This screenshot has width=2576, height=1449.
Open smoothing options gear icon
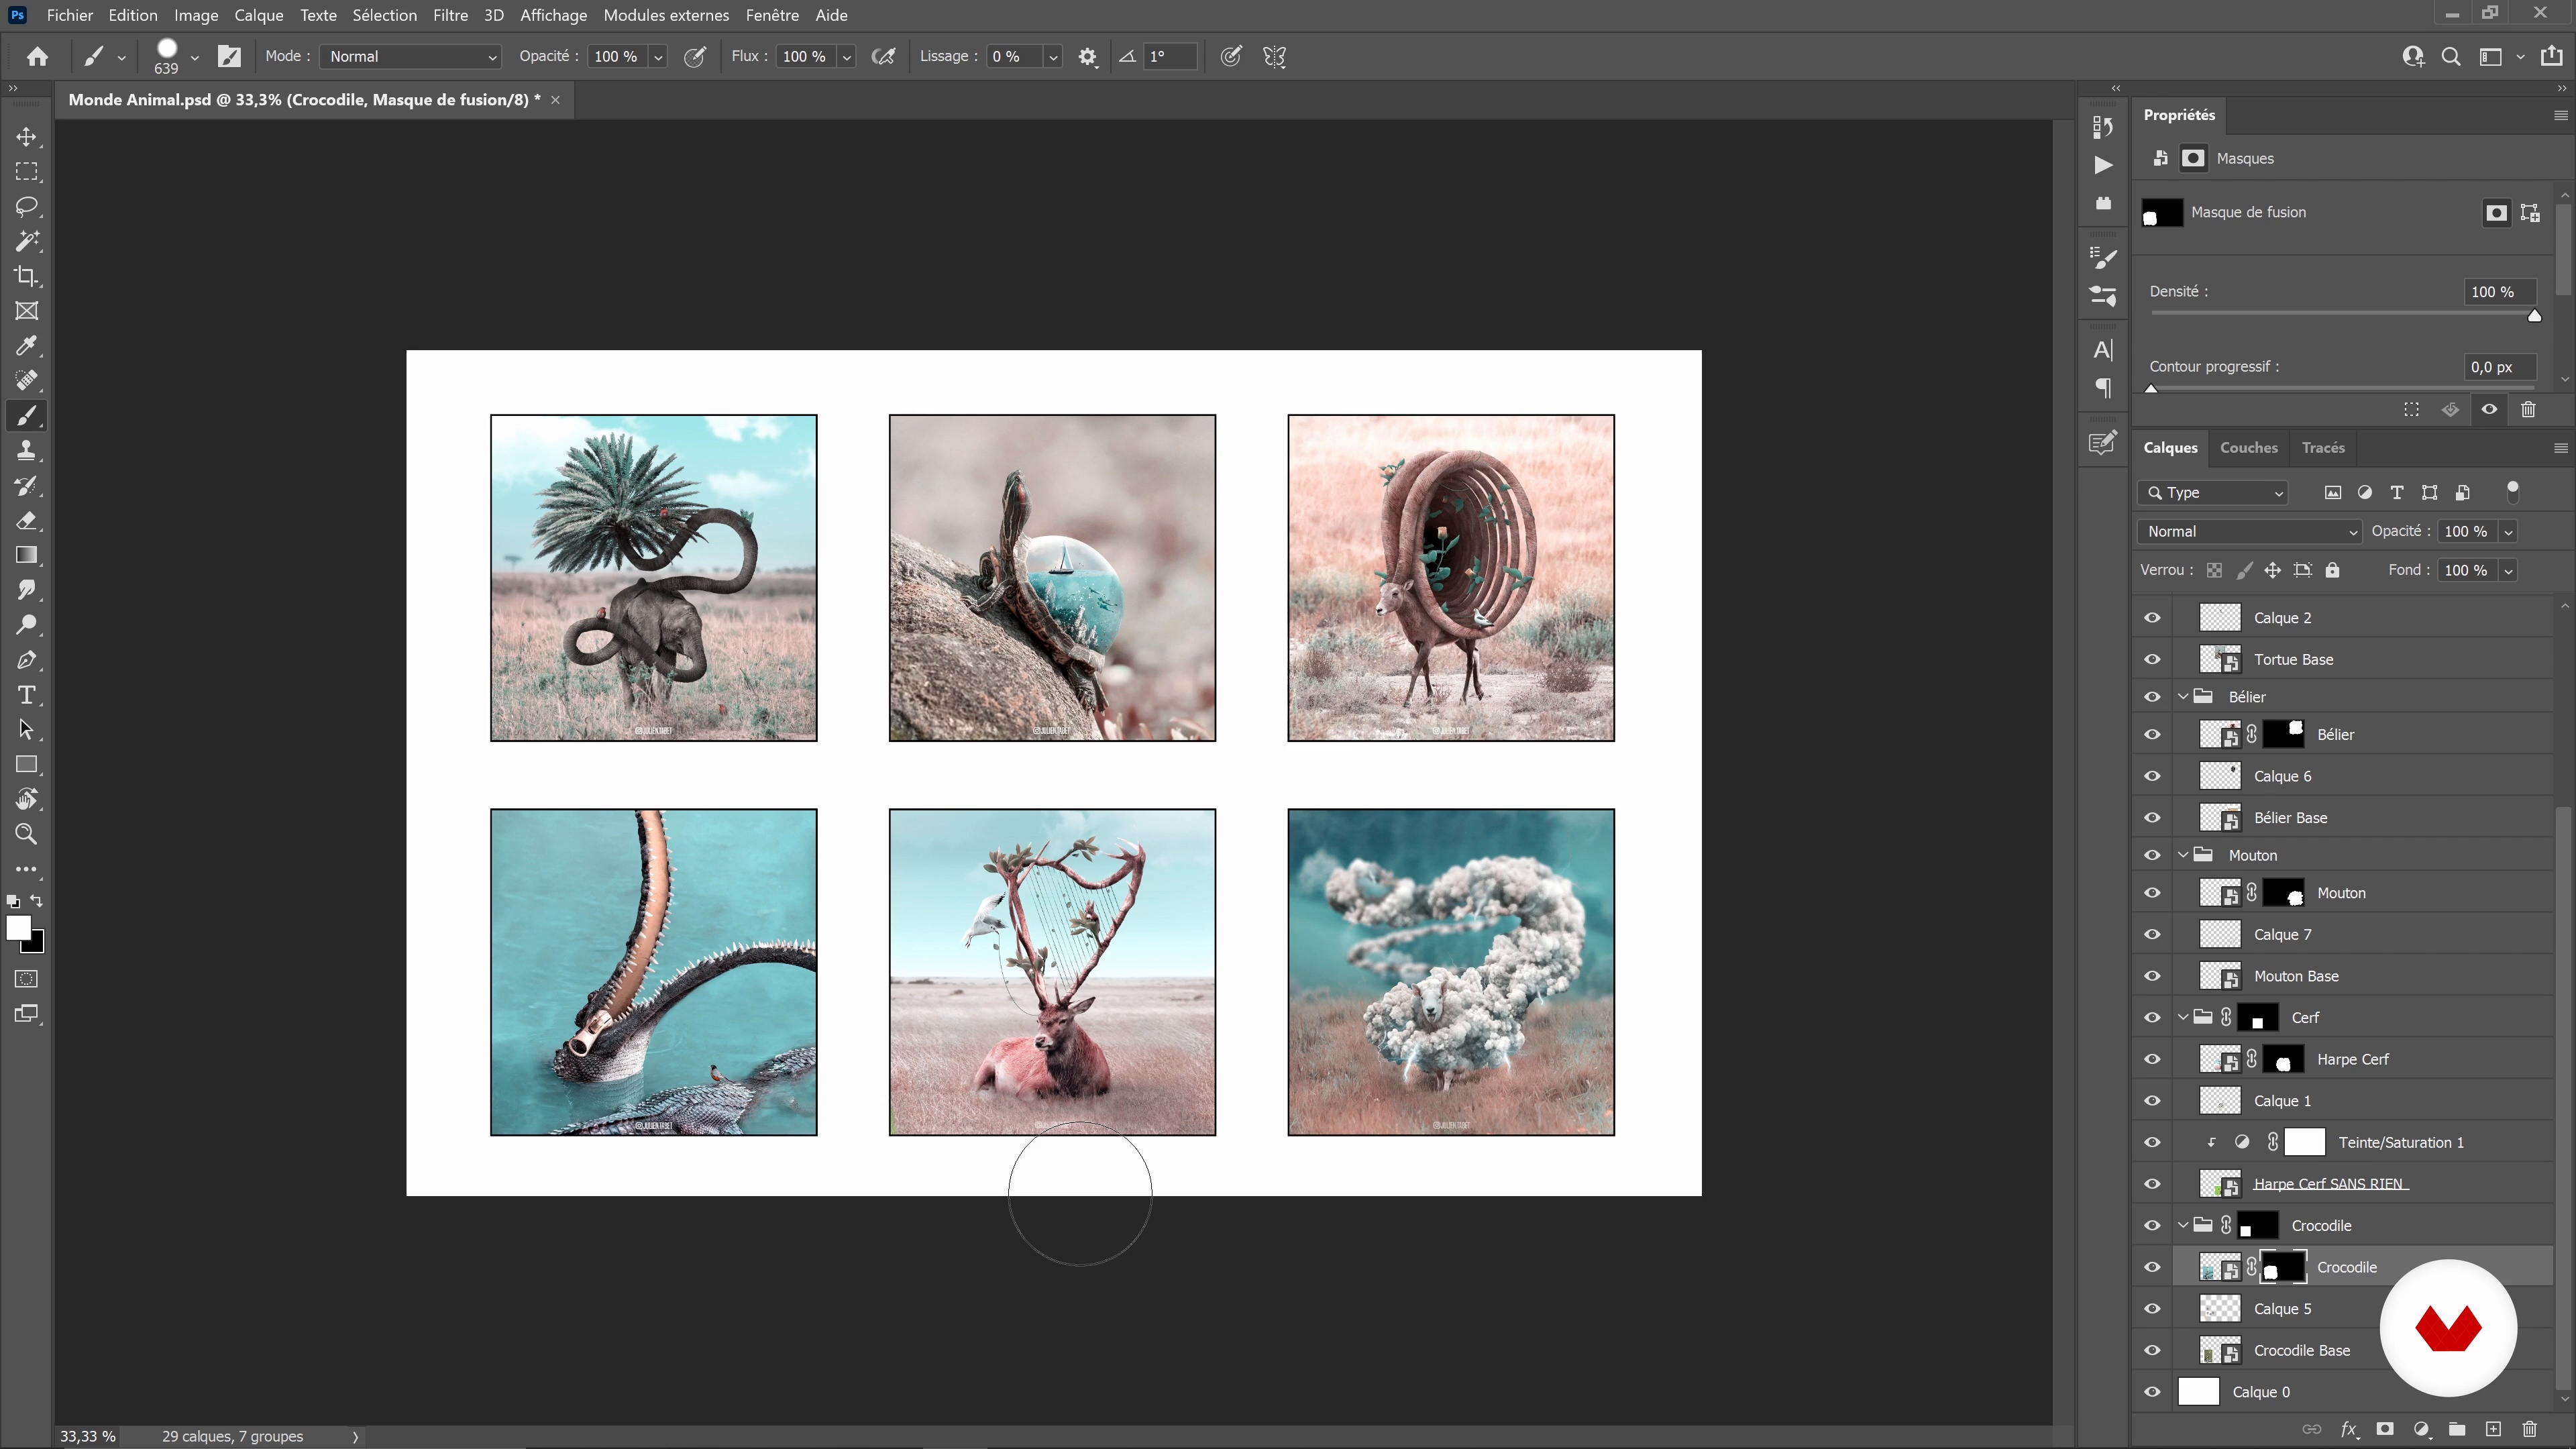(x=1088, y=57)
